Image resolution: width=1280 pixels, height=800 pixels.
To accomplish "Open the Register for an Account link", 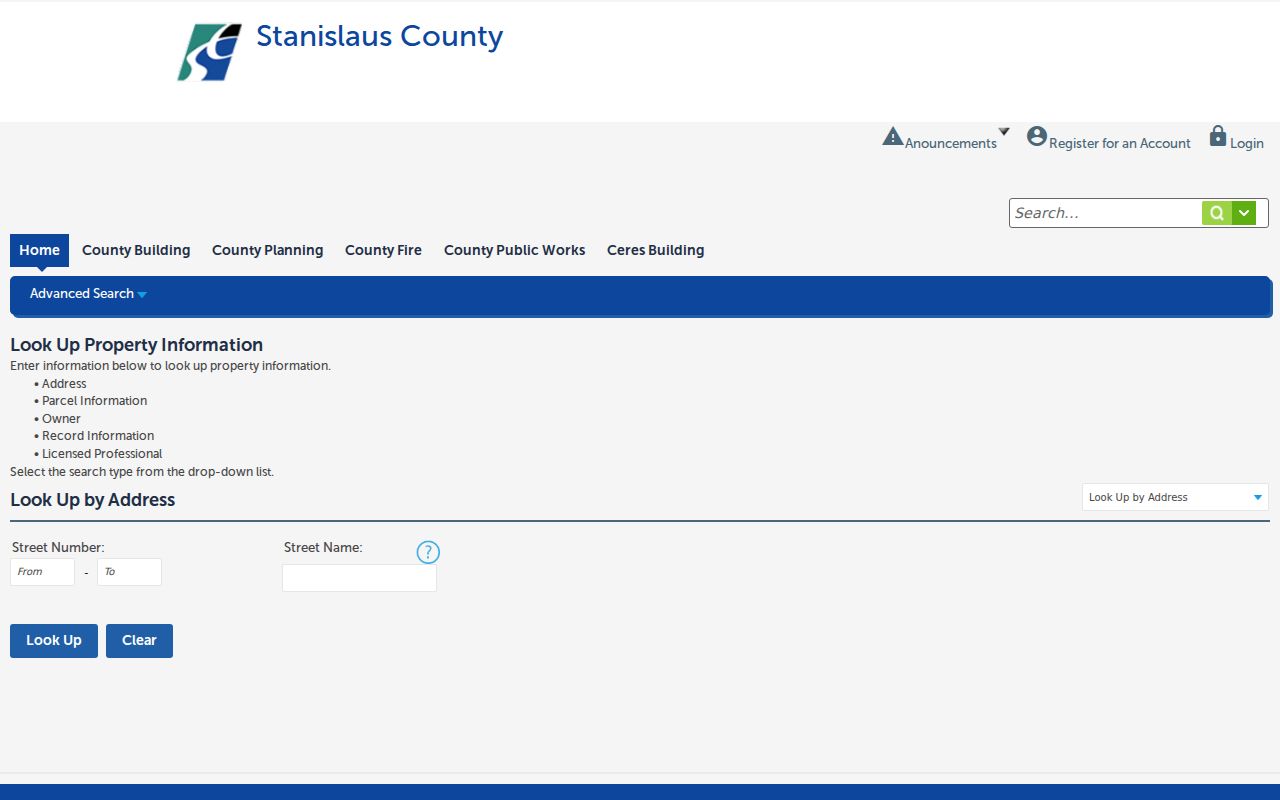I will (1120, 144).
